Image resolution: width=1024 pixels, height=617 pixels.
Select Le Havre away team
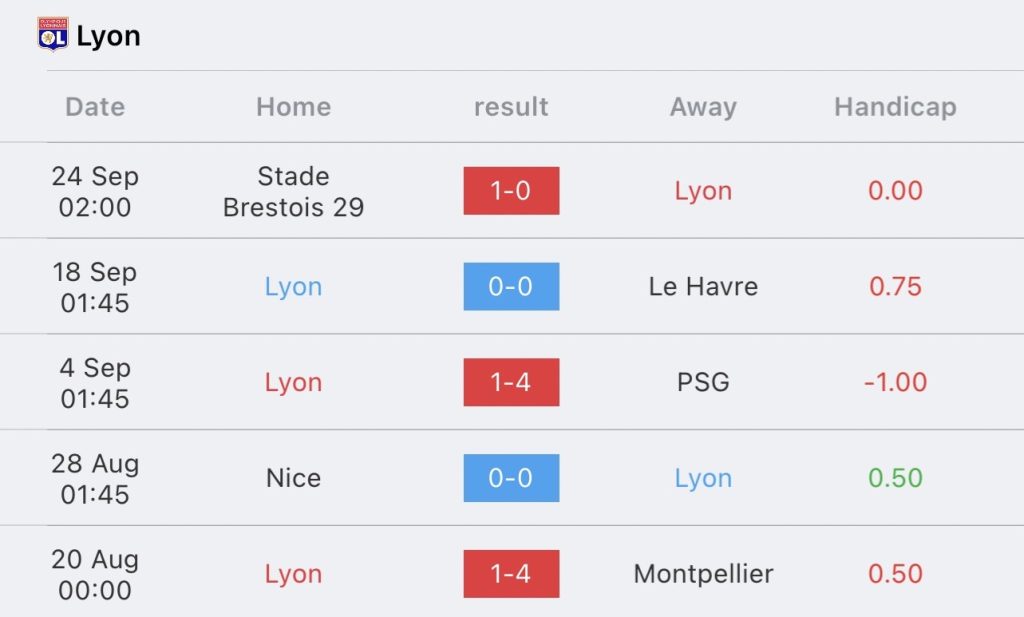click(x=703, y=287)
